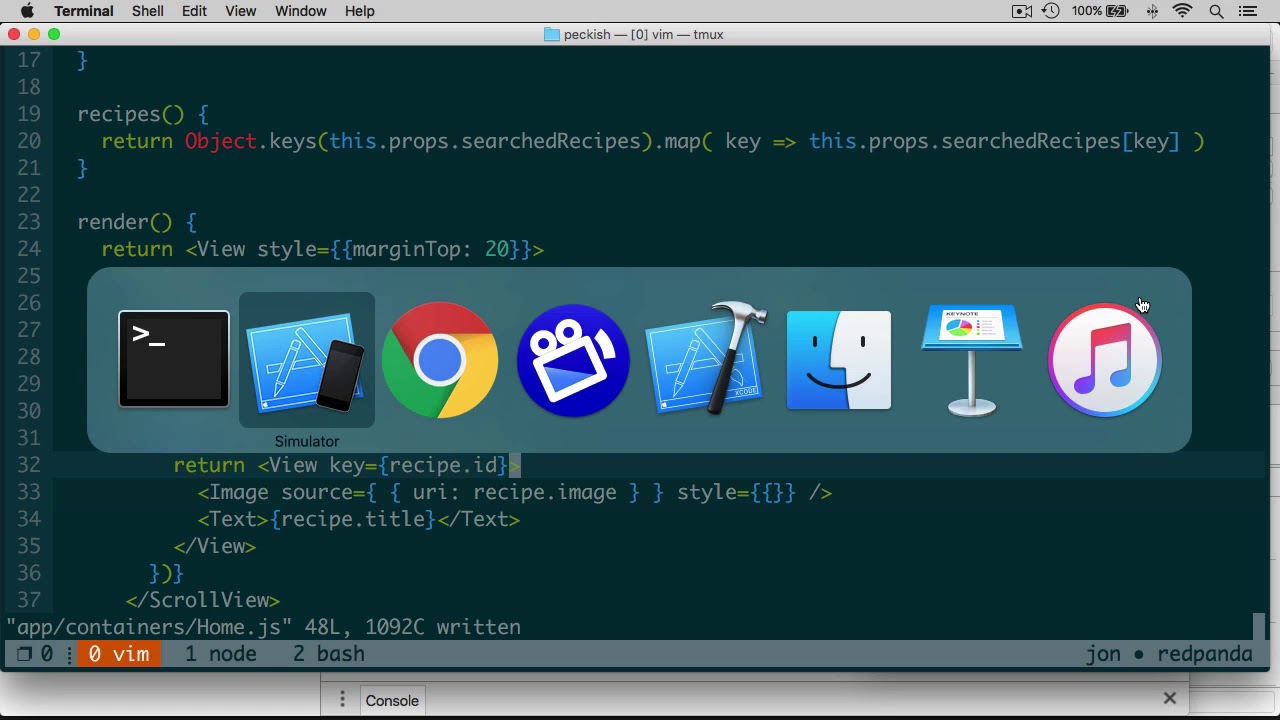Open Spotlight search
Image resolution: width=1280 pixels, height=720 pixels.
pyautogui.click(x=1216, y=11)
